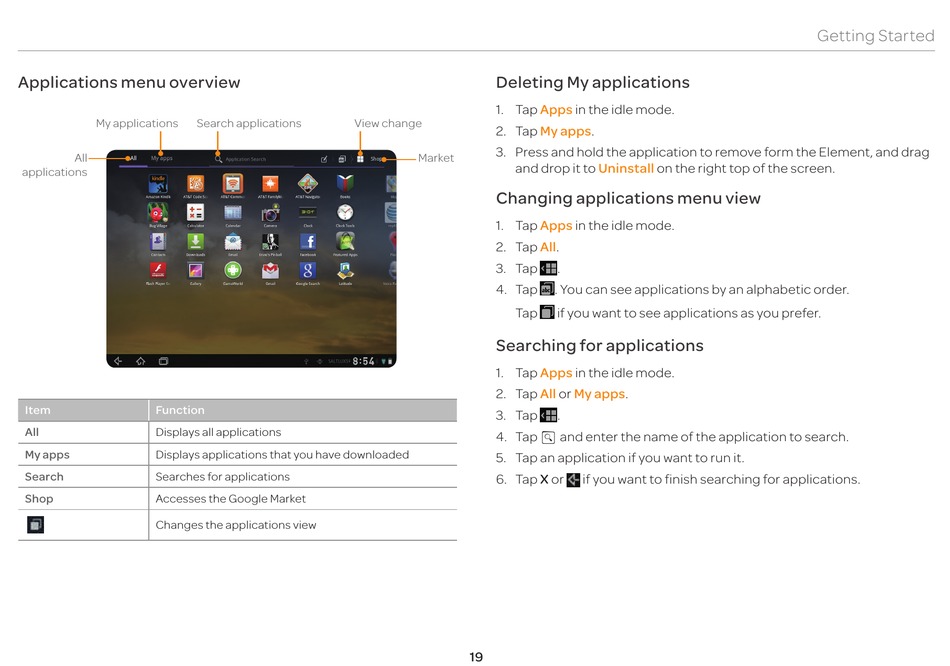Open the Camera app icon
The height and width of the screenshot is (666, 950).
tap(270, 213)
